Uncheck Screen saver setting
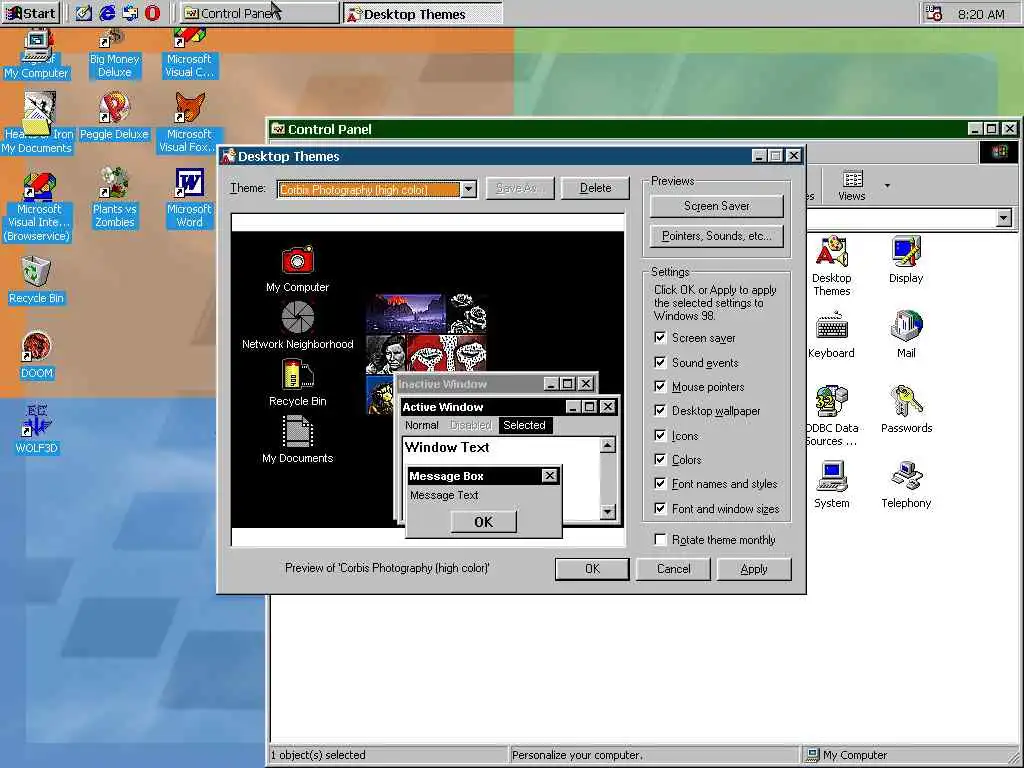Screen dimensions: 1024x768 660,338
